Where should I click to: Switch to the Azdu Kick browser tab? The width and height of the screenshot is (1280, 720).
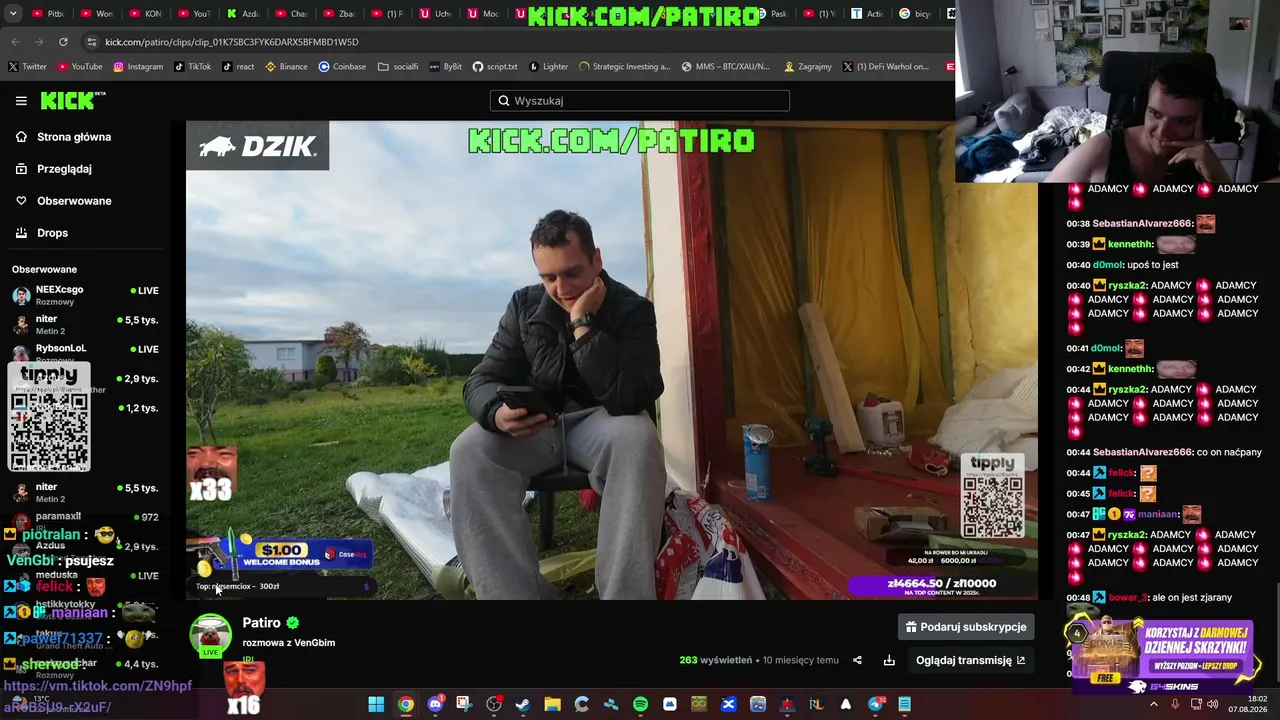point(240,14)
